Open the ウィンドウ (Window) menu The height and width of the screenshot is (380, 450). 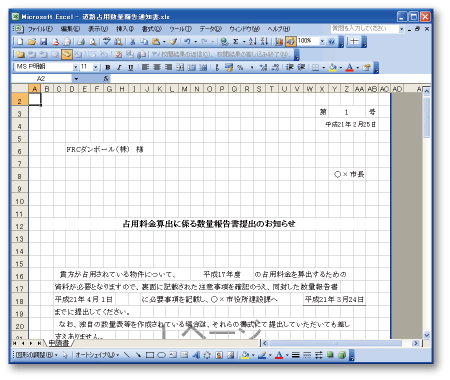click(x=244, y=29)
